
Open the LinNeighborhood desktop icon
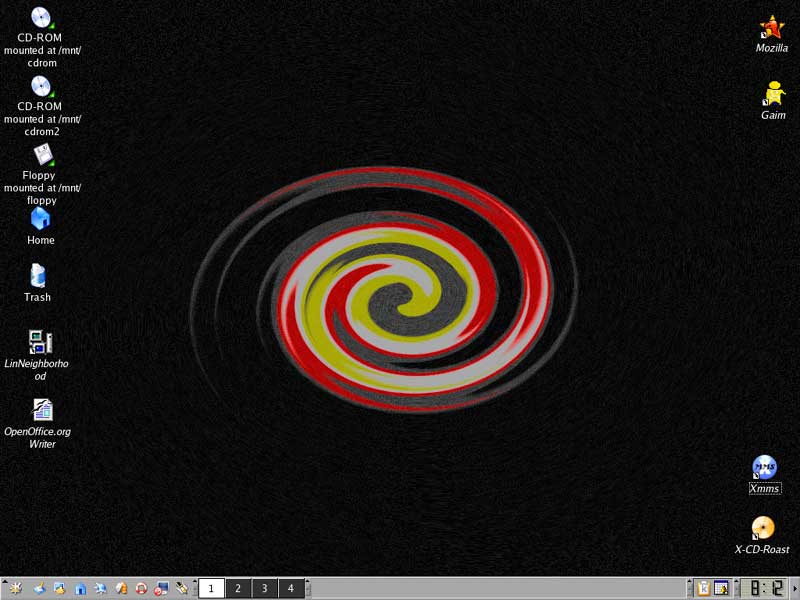pyautogui.click(x=40, y=342)
